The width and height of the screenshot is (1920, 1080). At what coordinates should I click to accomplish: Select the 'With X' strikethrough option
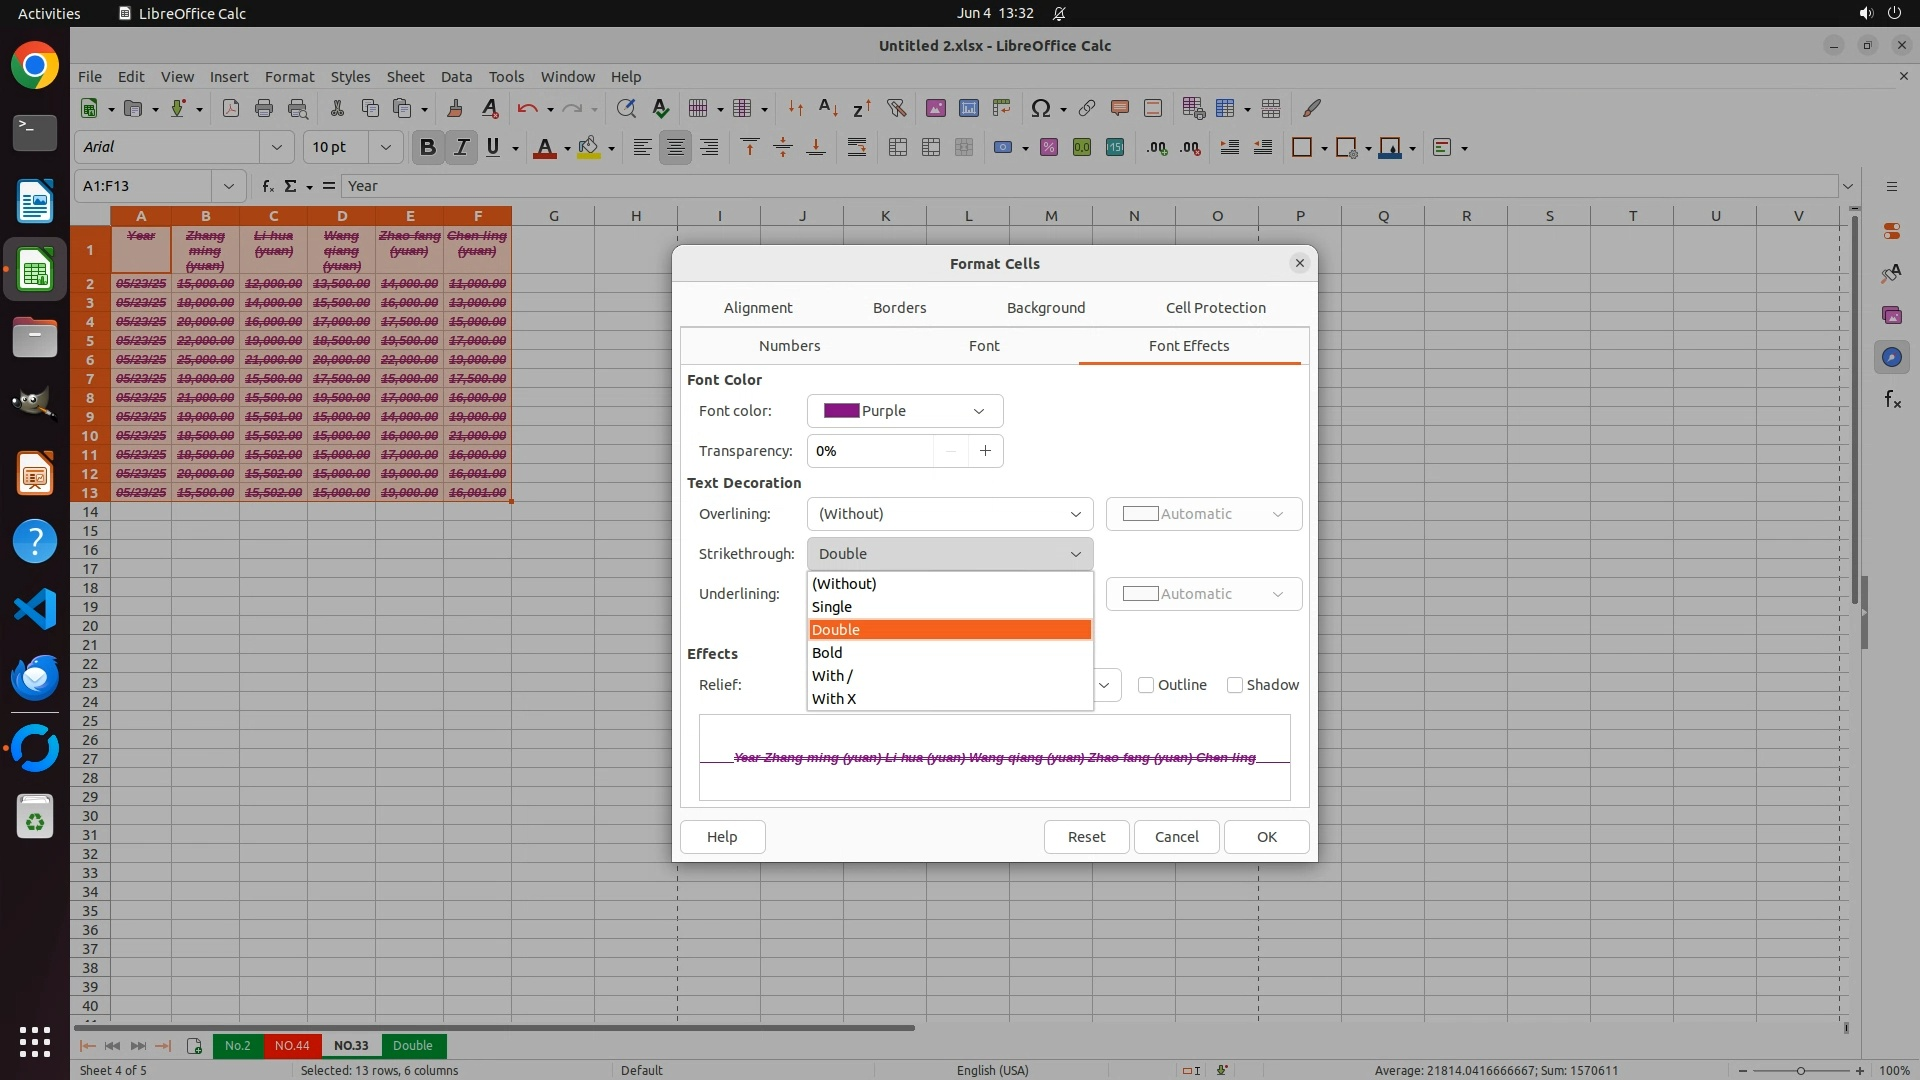click(834, 699)
